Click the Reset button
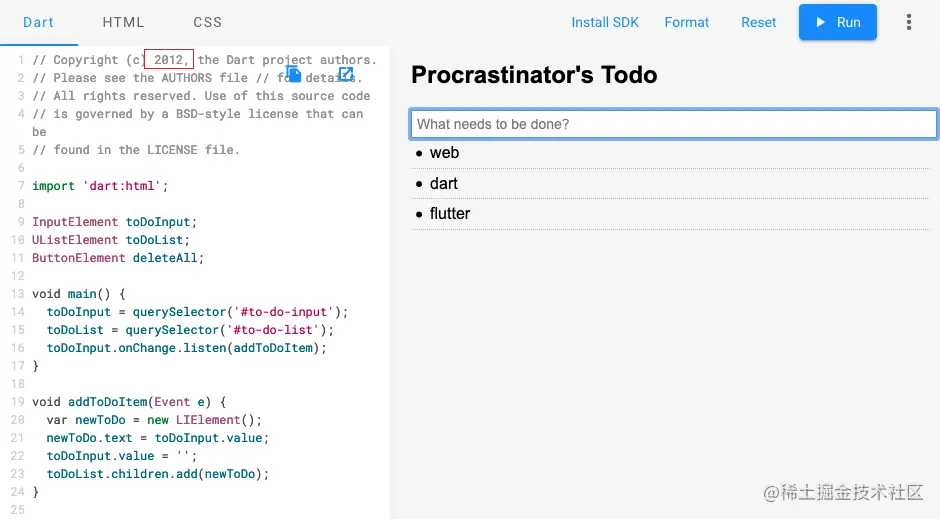This screenshot has height=519, width=940. click(758, 22)
